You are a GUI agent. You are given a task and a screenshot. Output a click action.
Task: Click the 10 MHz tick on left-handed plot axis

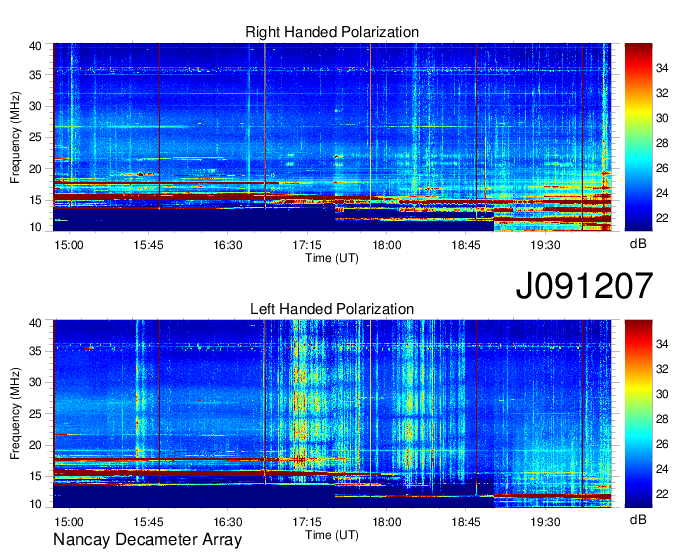point(35,504)
